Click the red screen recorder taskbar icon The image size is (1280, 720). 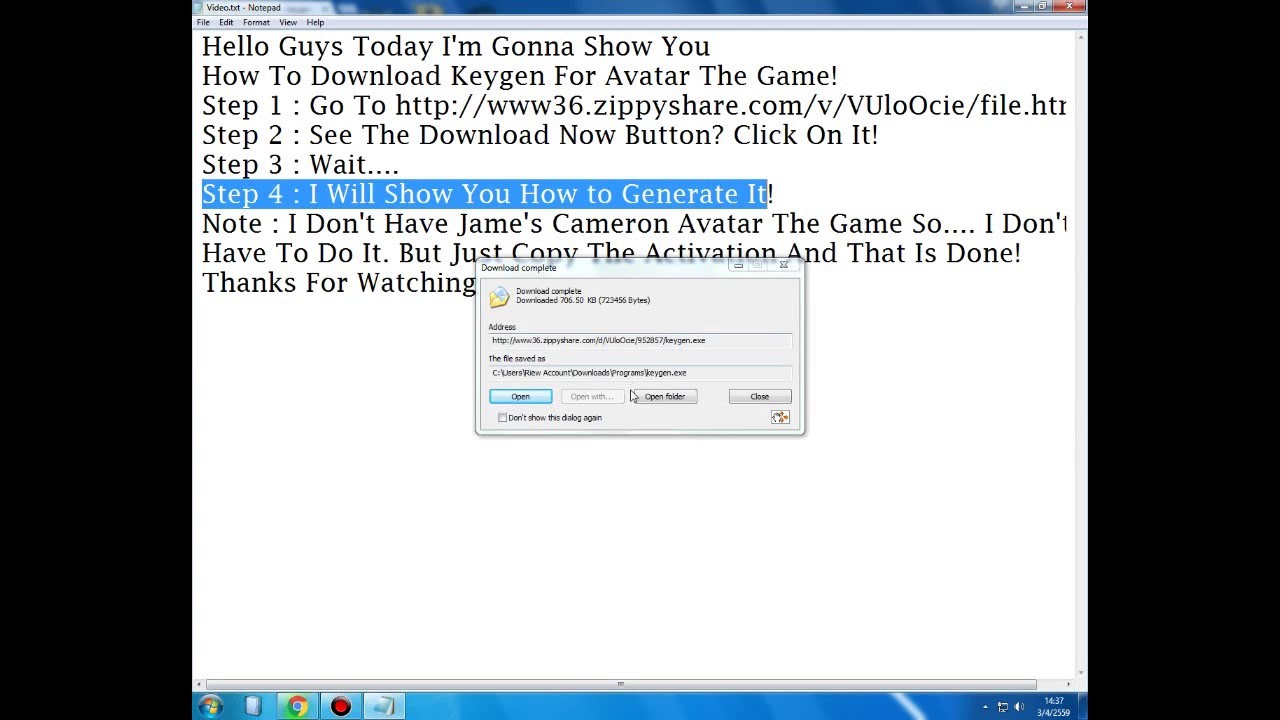tap(340, 707)
